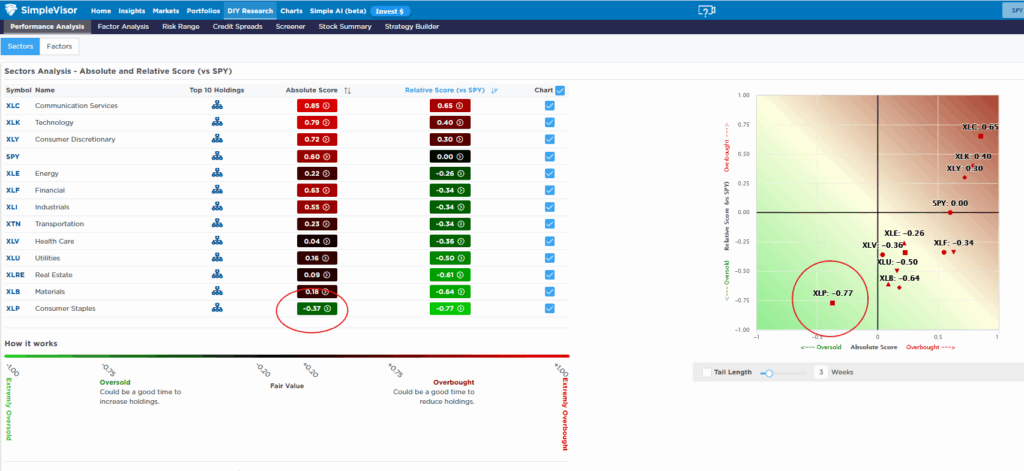This screenshot has width=1024, height=471.
Task: Toggle the Tail Length checkbox
Action: pyautogui.click(x=707, y=372)
